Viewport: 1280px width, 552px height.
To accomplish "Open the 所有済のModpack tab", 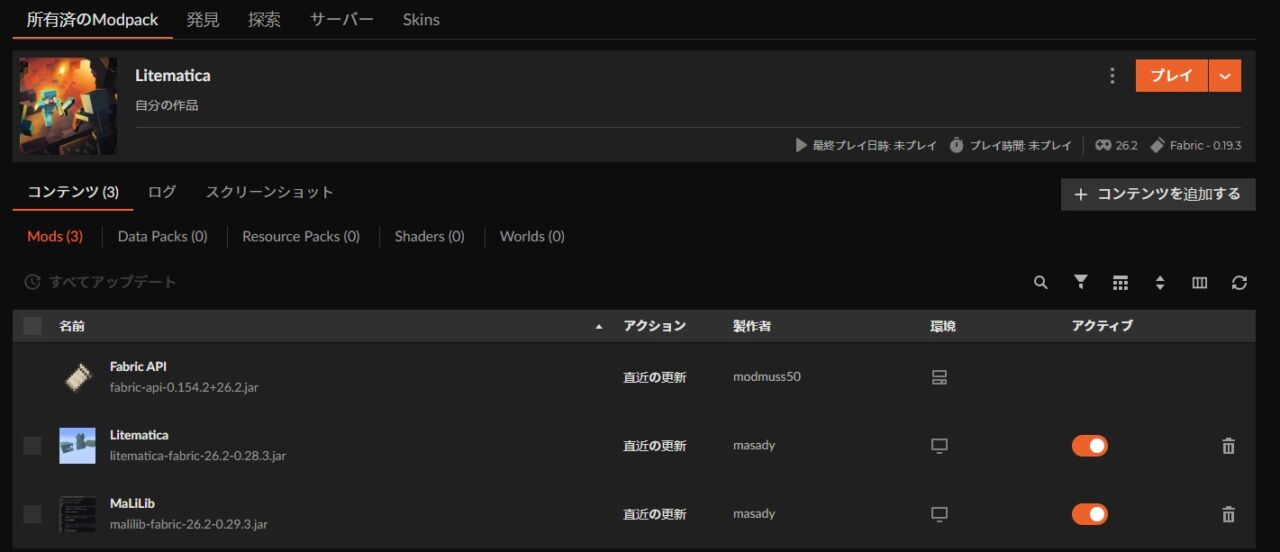I will [x=93, y=20].
